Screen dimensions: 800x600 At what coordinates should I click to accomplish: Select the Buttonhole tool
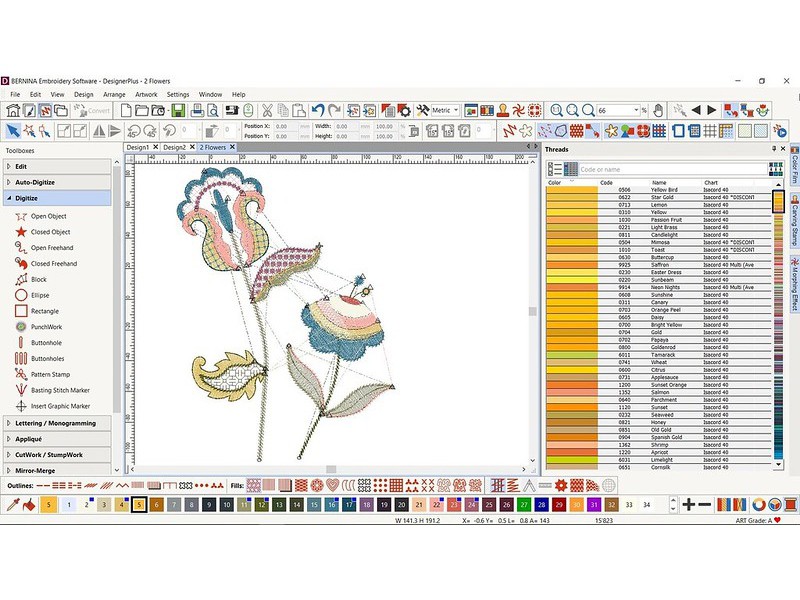pos(48,343)
